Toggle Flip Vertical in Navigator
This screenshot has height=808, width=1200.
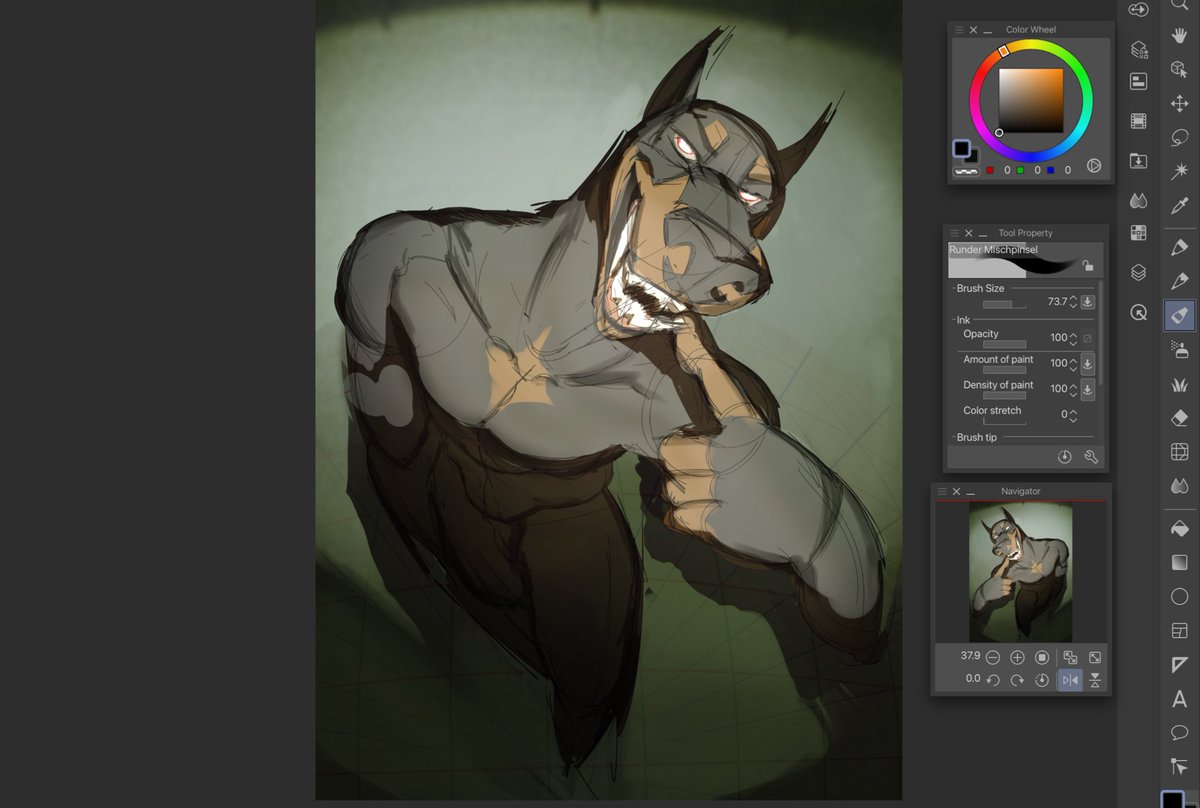click(x=1095, y=680)
